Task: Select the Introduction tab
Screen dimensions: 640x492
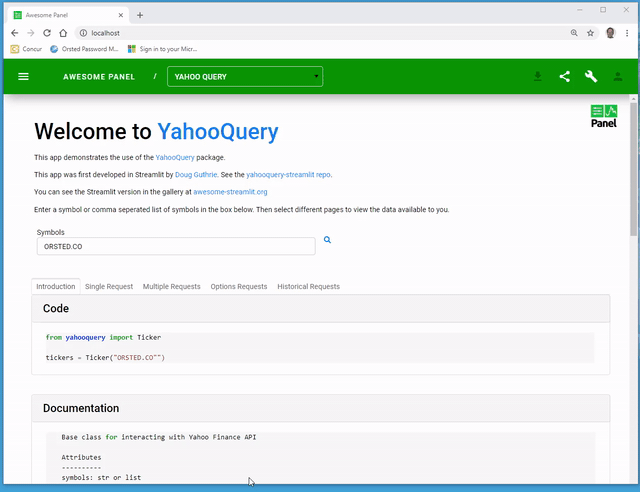Action: pos(56,286)
